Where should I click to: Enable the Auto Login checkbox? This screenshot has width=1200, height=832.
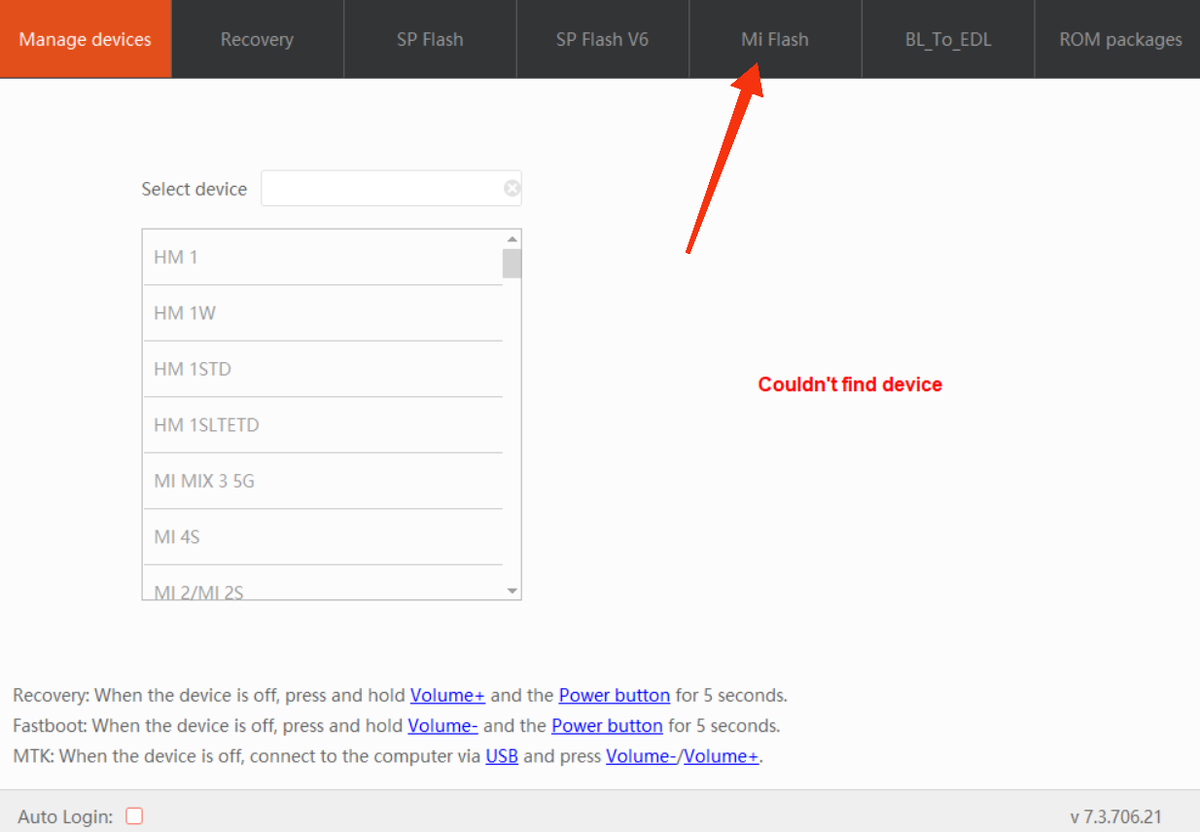pyautogui.click(x=134, y=816)
